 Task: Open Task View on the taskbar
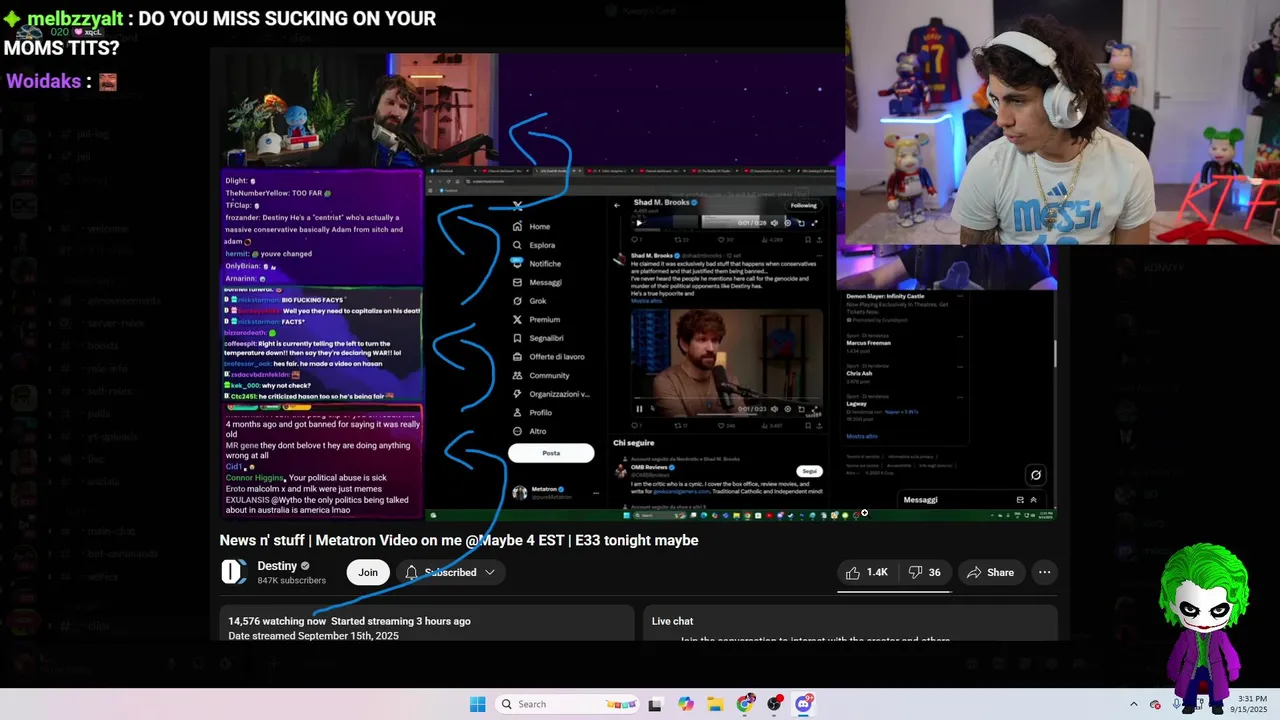pyautogui.click(x=655, y=704)
